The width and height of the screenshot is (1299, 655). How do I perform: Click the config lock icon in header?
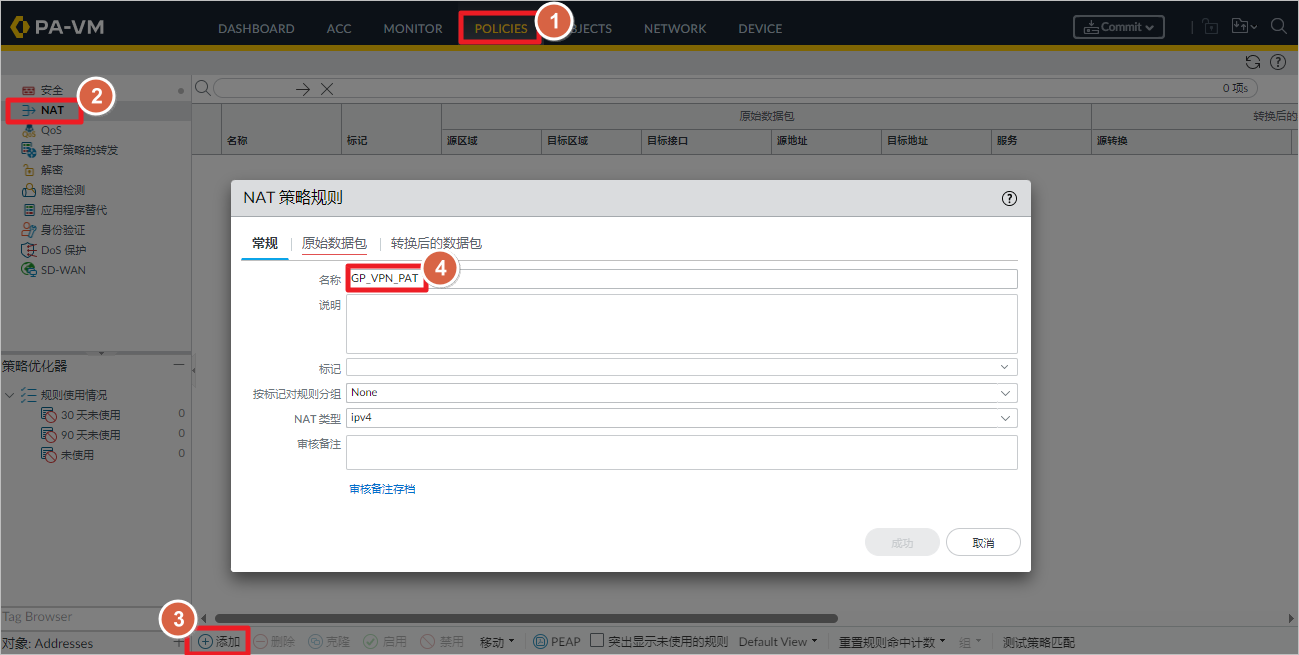click(1210, 27)
